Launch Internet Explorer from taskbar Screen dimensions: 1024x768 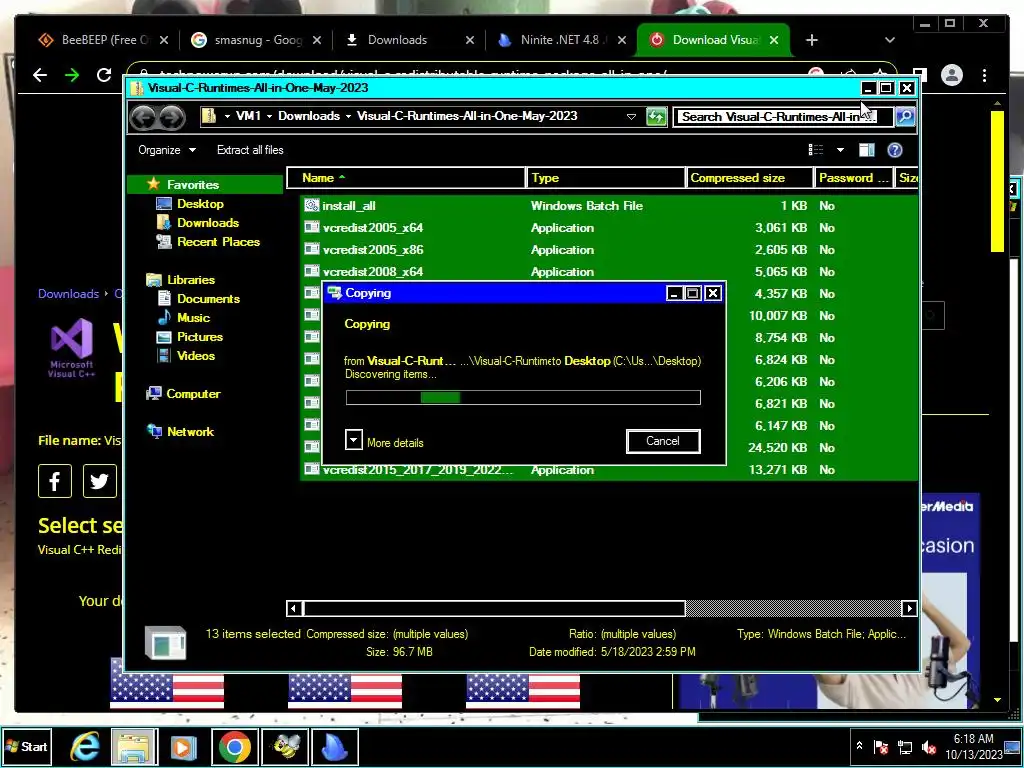pyautogui.click(x=85, y=746)
